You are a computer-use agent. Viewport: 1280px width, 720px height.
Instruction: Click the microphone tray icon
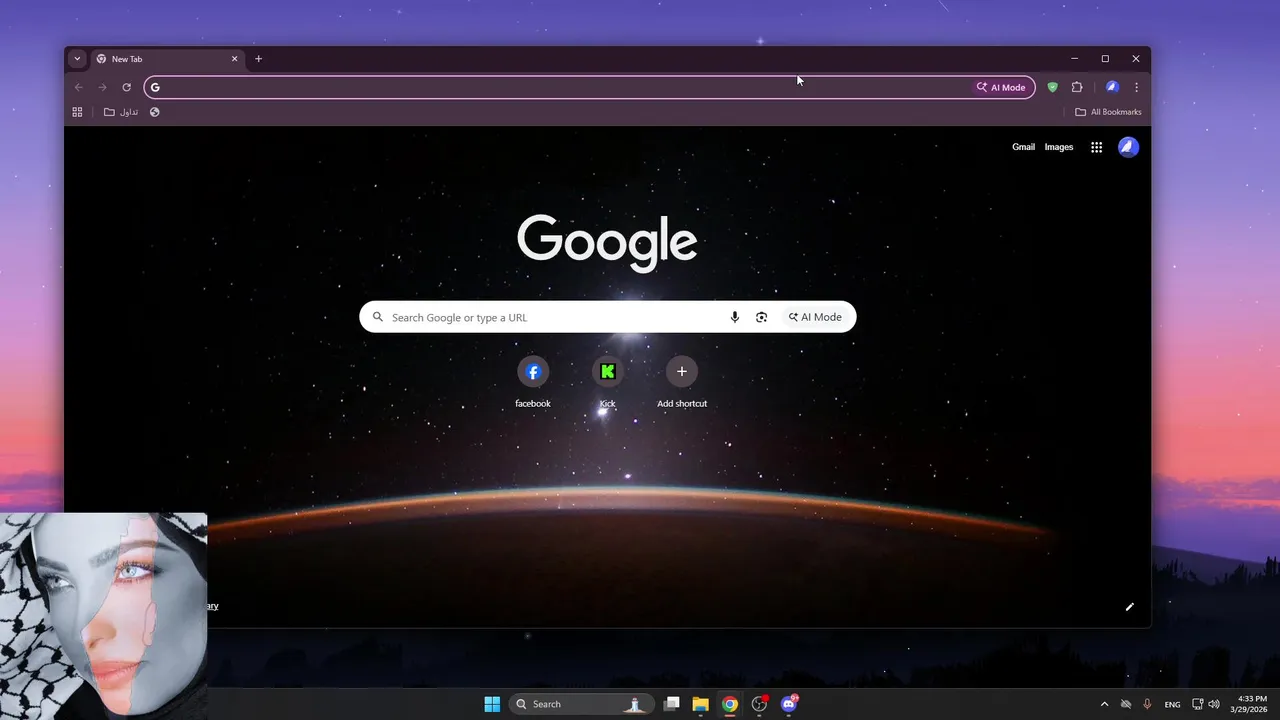tap(1147, 704)
